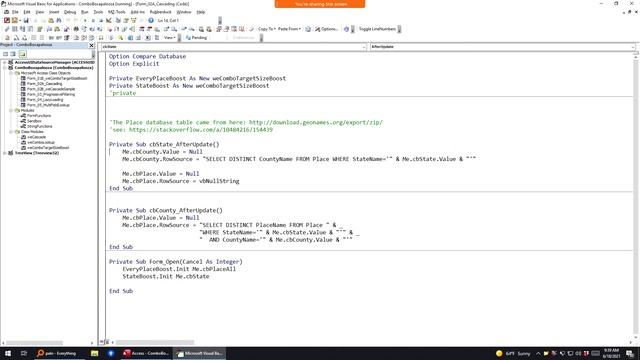Open the File menu
640x360 pixels.
click(x=15, y=12)
